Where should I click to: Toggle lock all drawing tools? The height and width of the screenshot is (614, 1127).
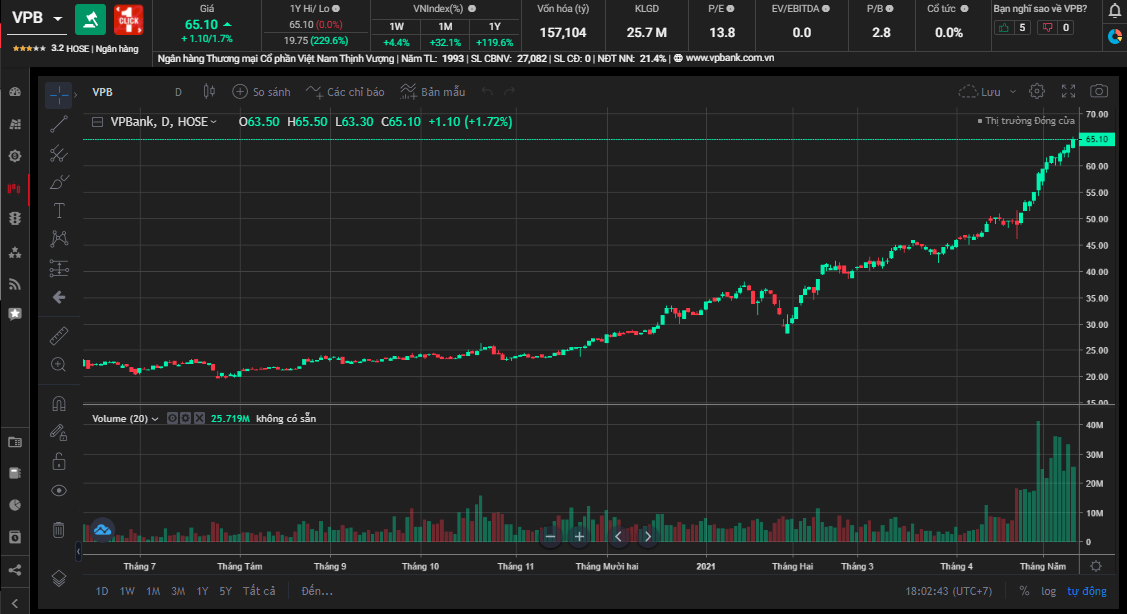point(59,461)
